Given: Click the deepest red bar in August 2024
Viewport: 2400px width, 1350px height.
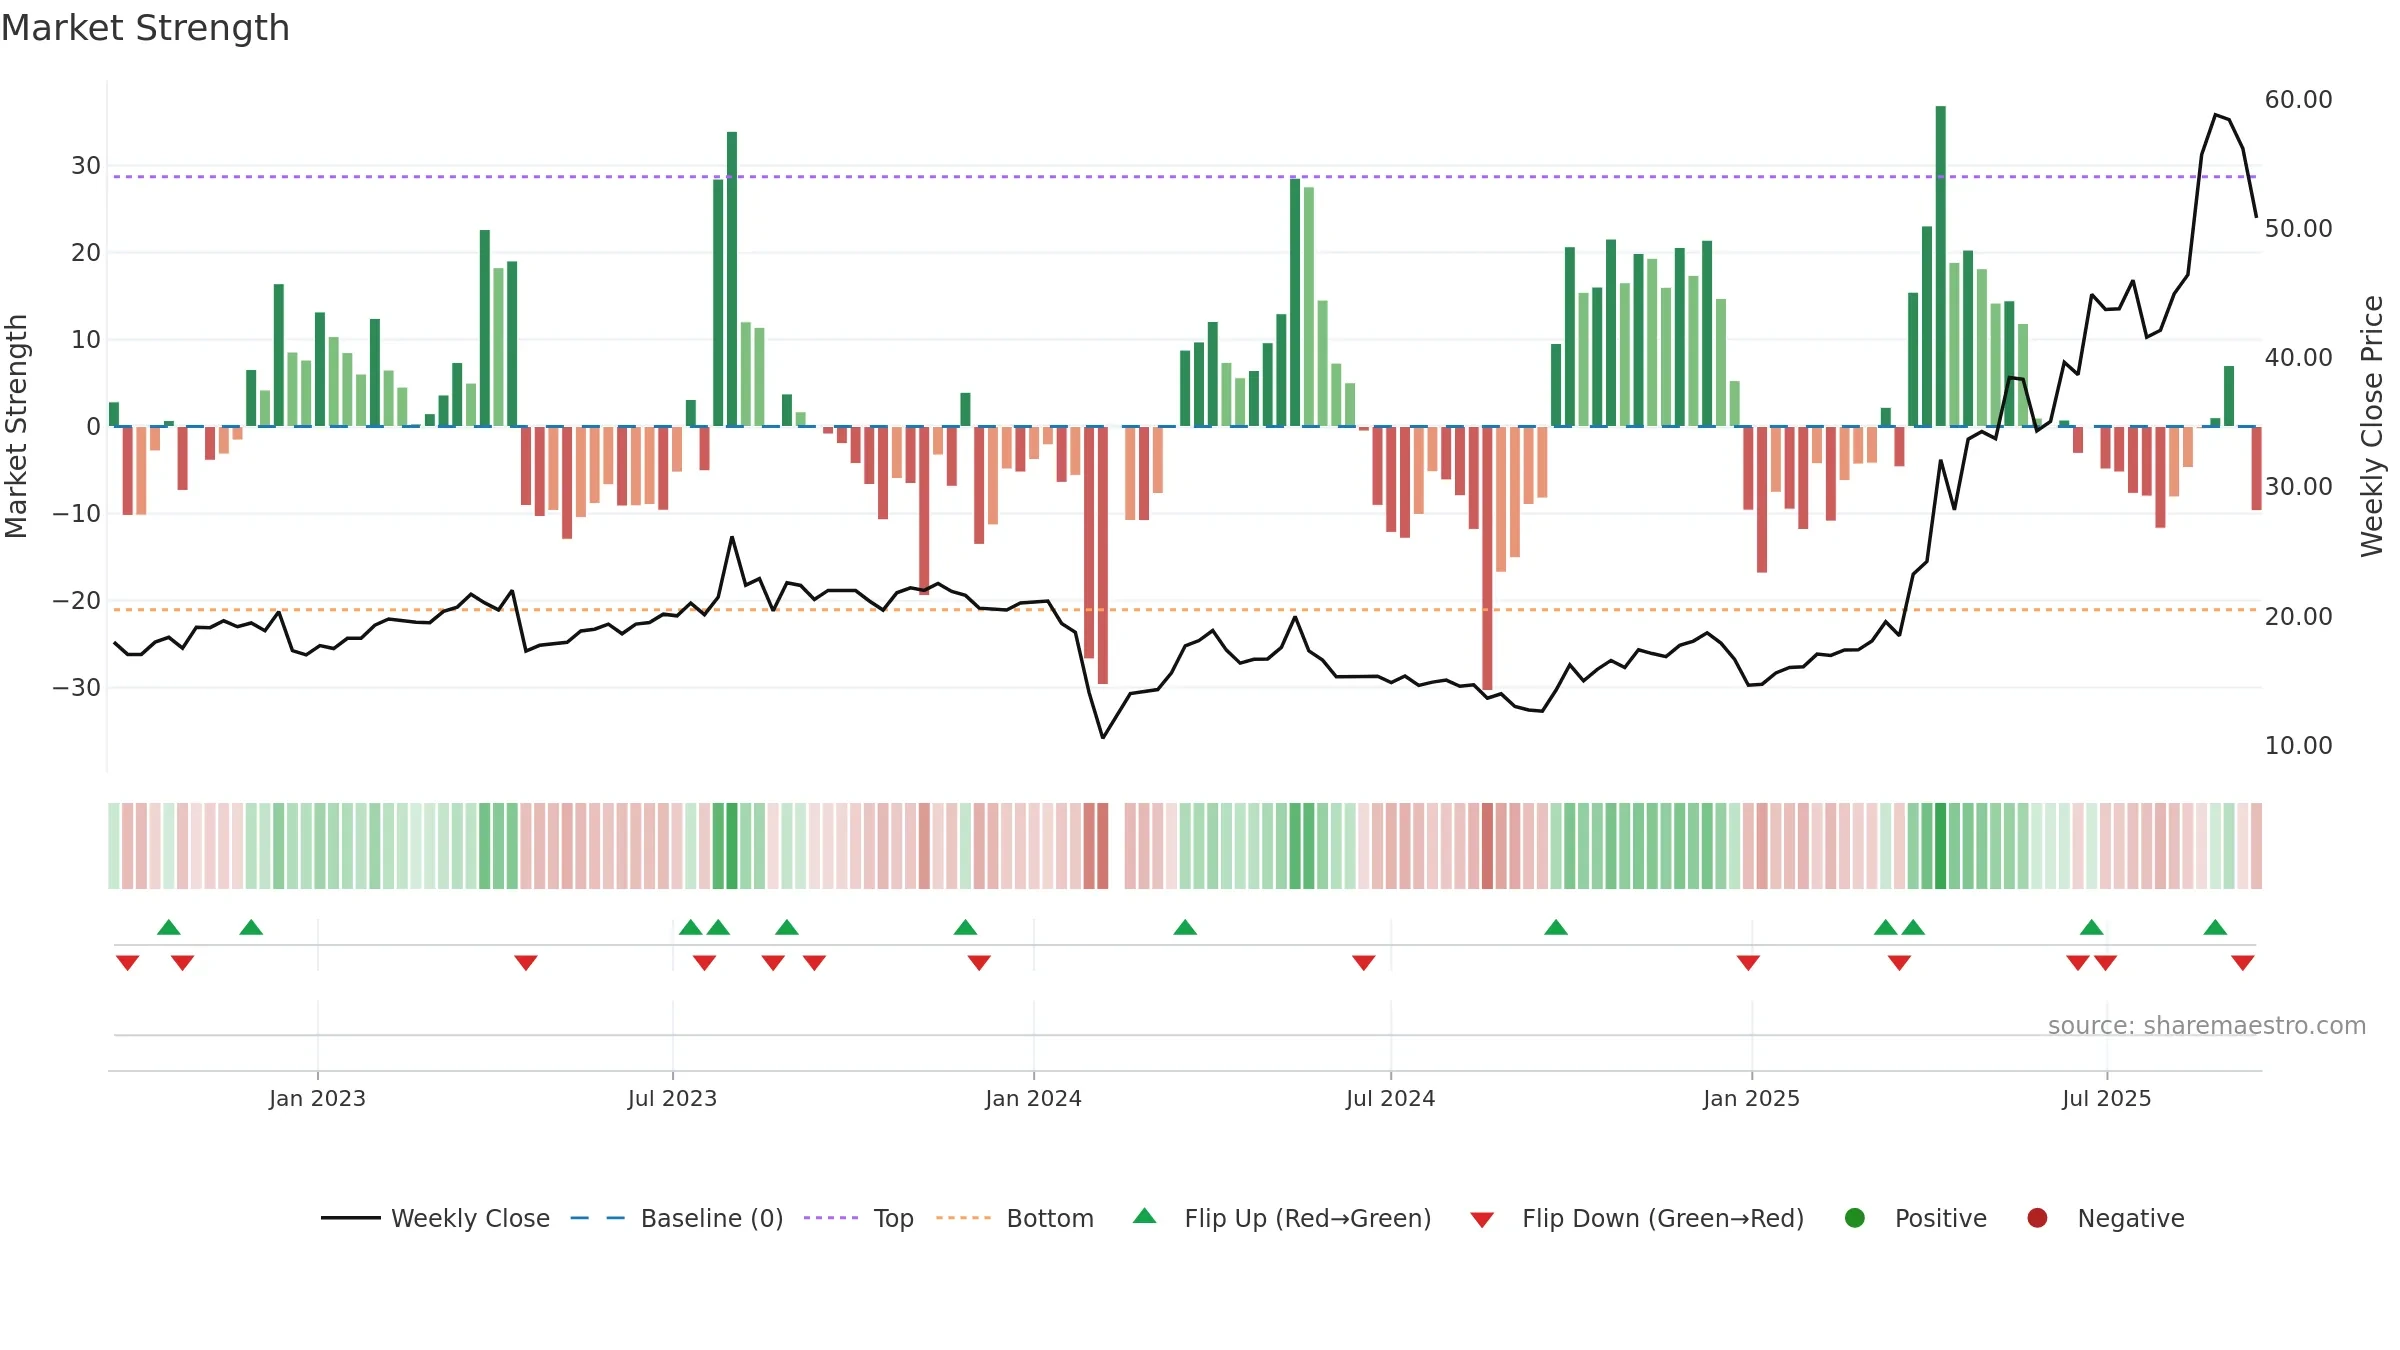Looking at the screenshot, I should point(1487,558).
